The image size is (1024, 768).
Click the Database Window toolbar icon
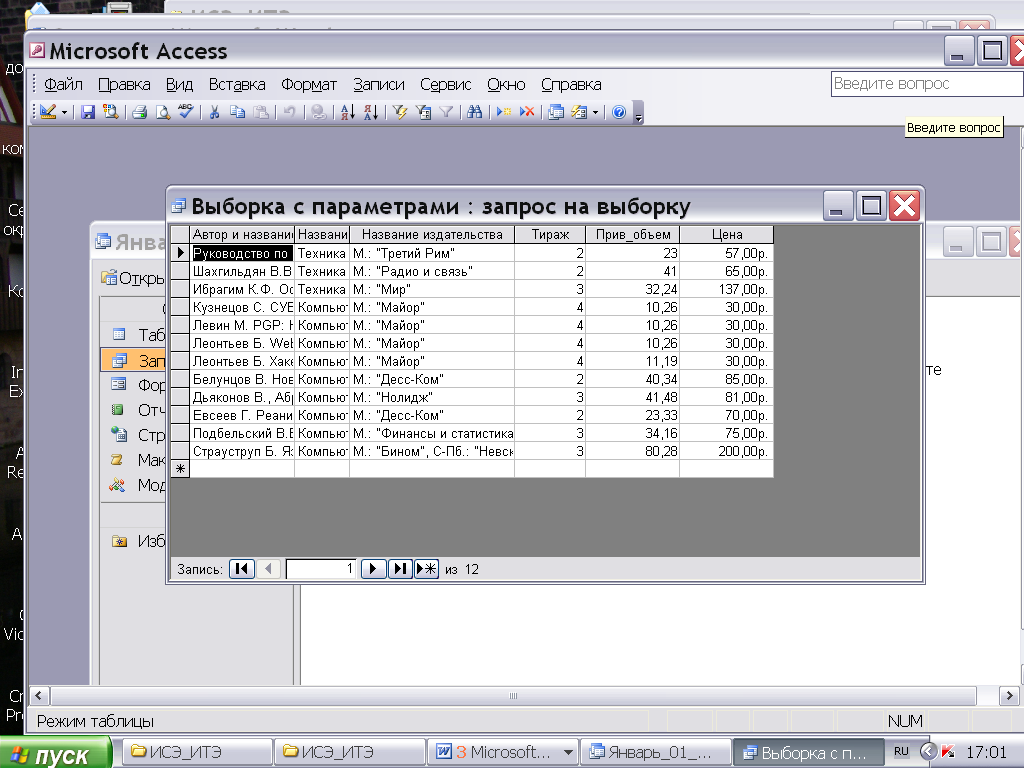[556, 112]
